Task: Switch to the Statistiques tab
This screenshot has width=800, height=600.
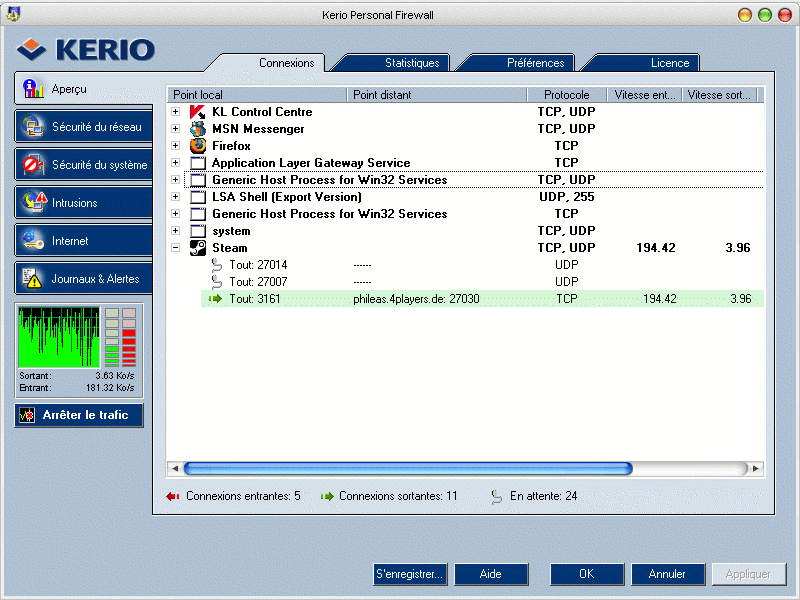Action: click(x=411, y=63)
